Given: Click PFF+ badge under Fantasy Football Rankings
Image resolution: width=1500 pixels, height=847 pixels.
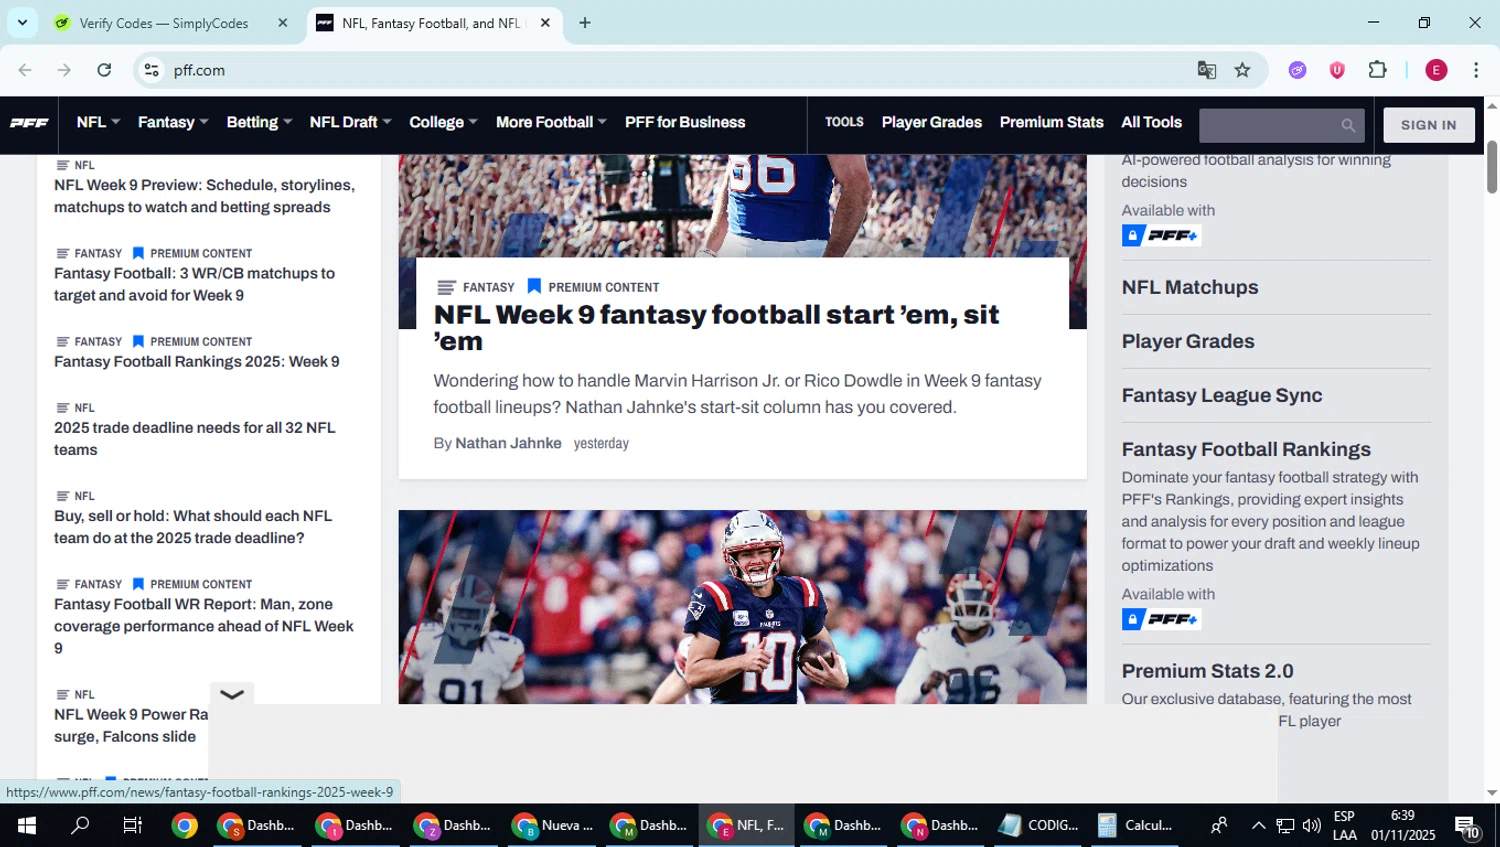Looking at the screenshot, I should [x=1161, y=619].
